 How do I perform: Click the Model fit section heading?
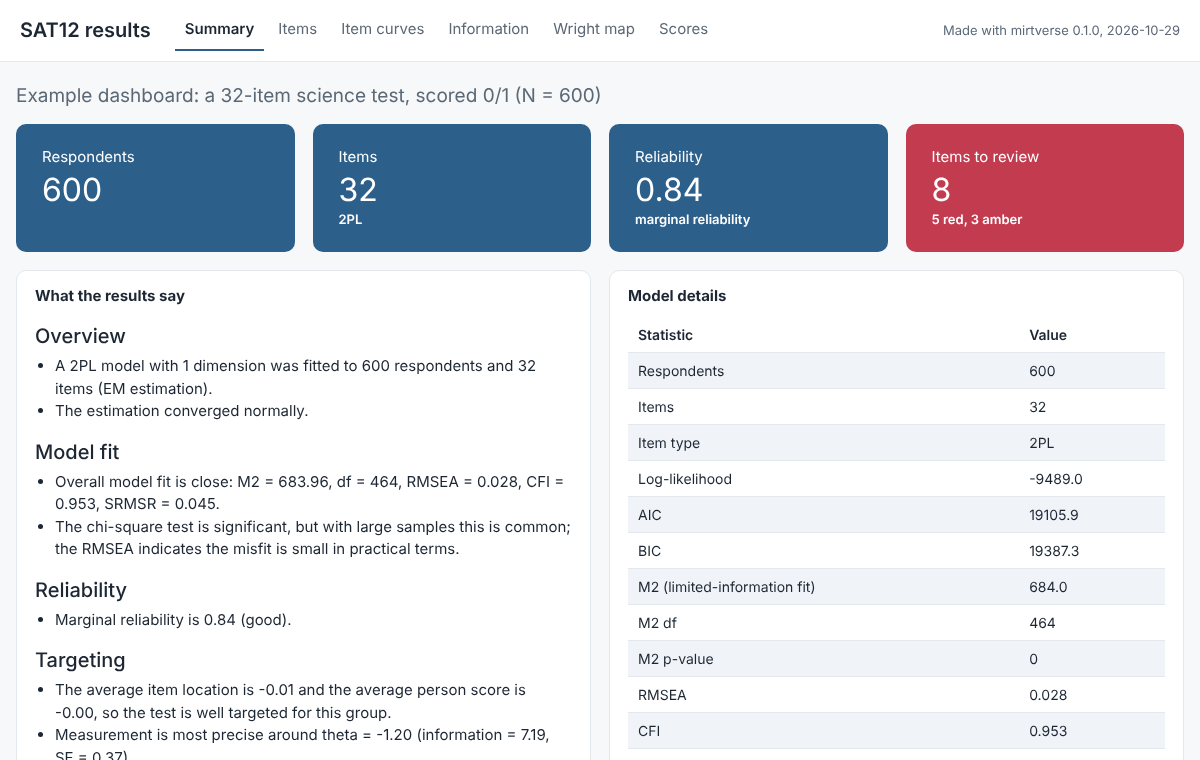(x=77, y=452)
